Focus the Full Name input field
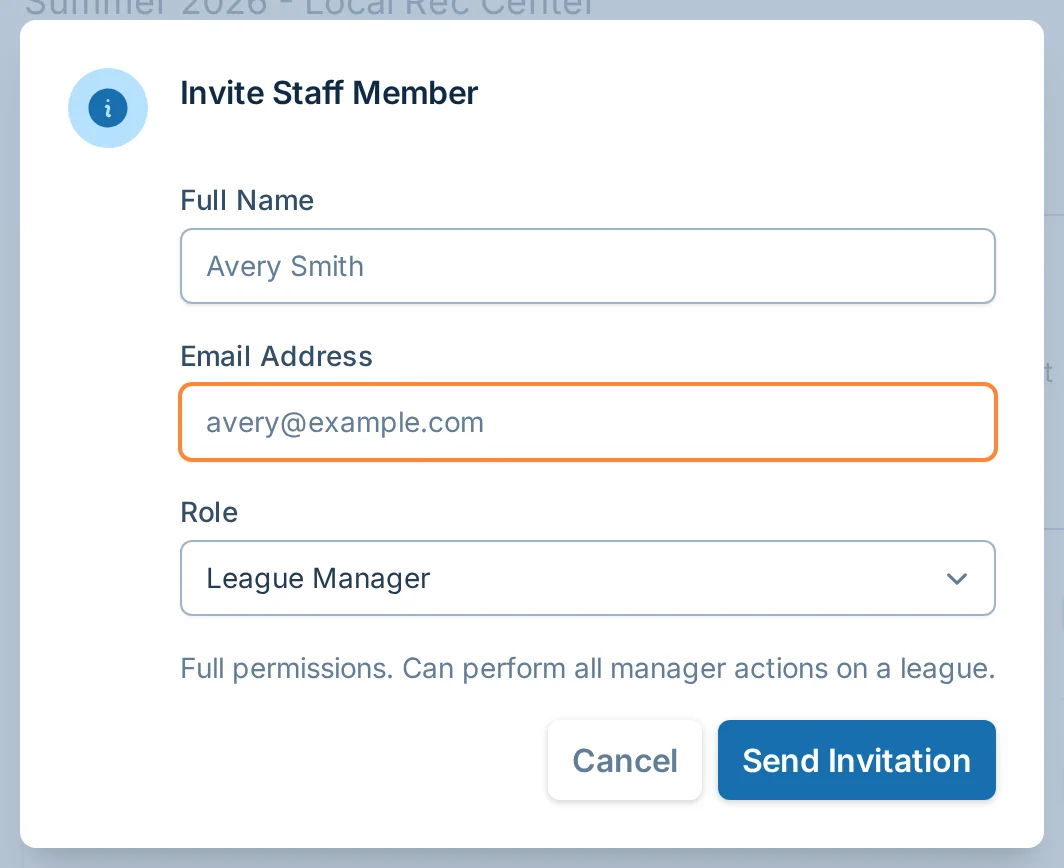The height and width of the screenshot is (868, 1064). (x=588, y=266)
